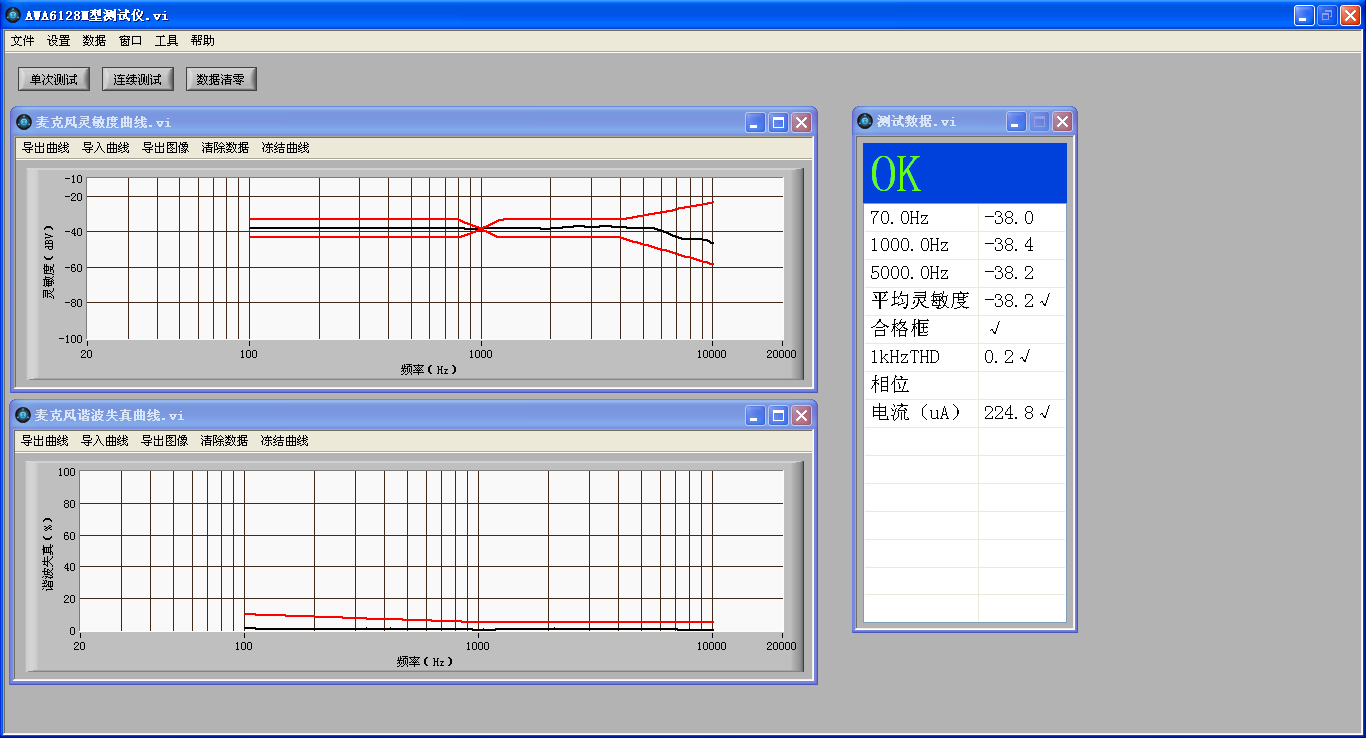
Task: Open the 设置 menu
Action: point(58,41)
